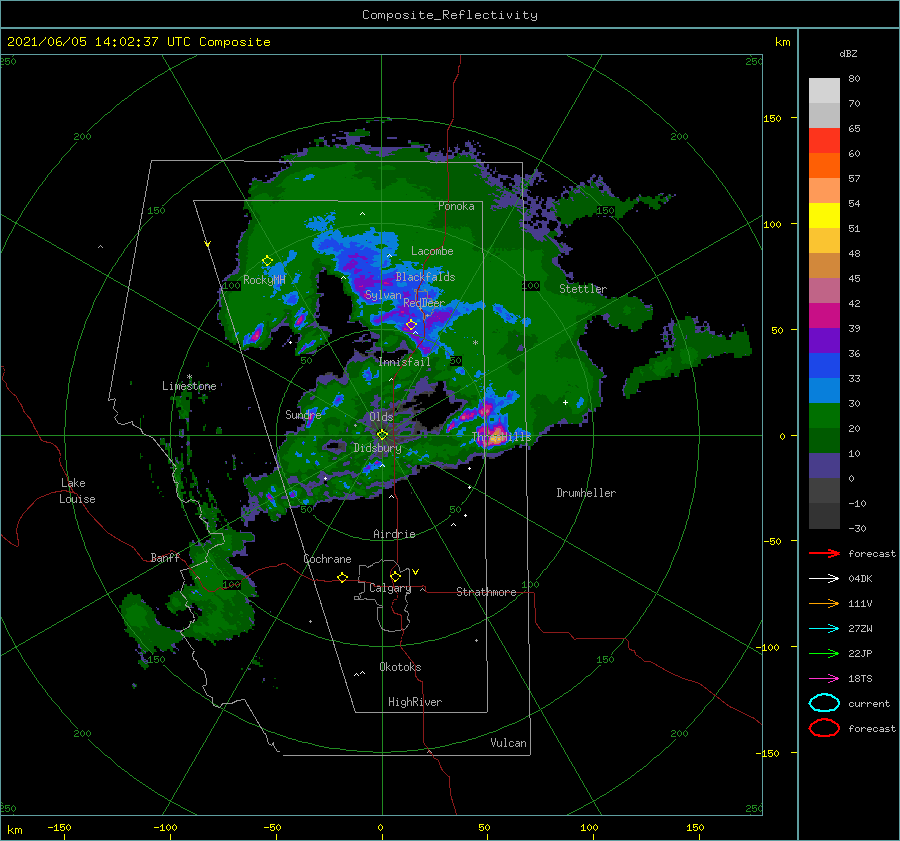The image size is (900, 841).
Task: Click the cyan current ellipse icon
Action: pyautogui.click(x=824, y=703)
